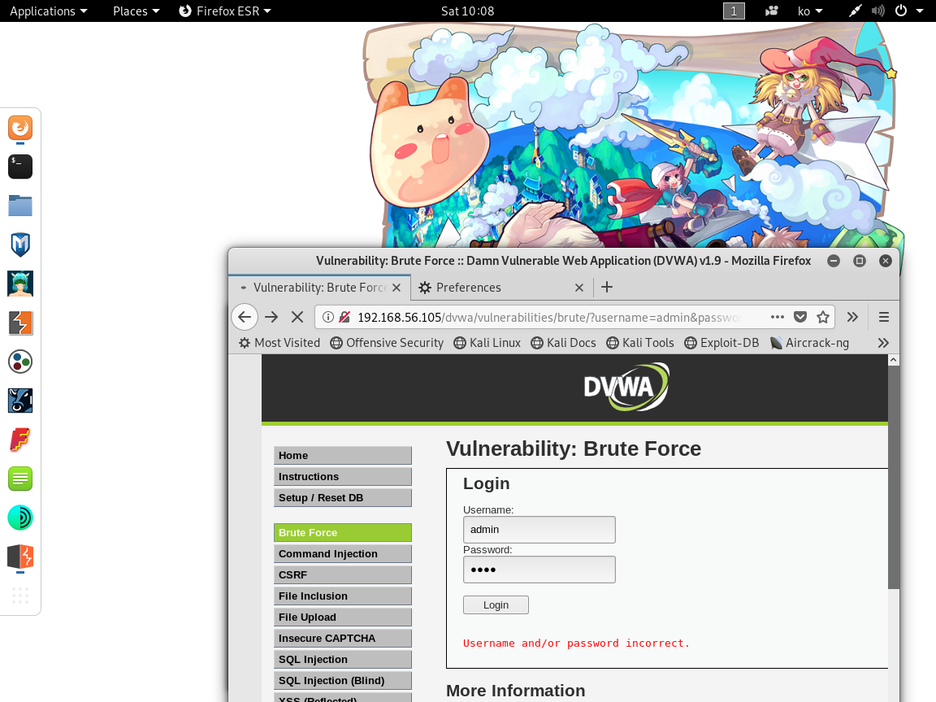Viewport: 936px width, 702px height.
Task: Open a new browser tab
Action: 607,287
